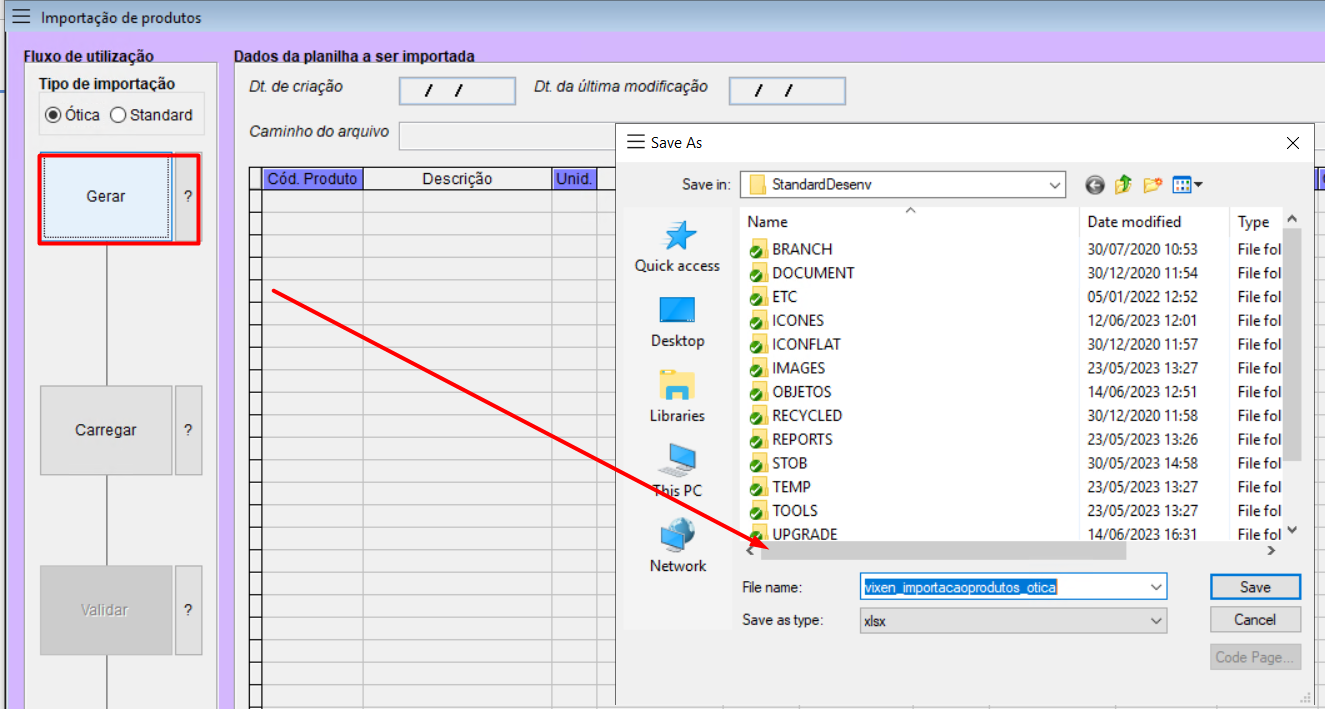Screen dimensions: 1325x709
Task: Show help for the Validar step
Action: click(188, 610)
